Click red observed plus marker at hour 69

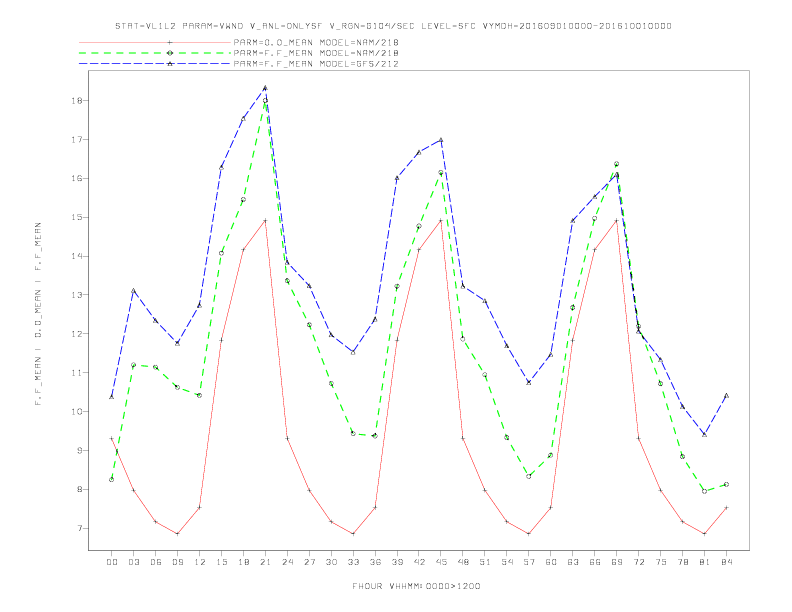point(617,221)
